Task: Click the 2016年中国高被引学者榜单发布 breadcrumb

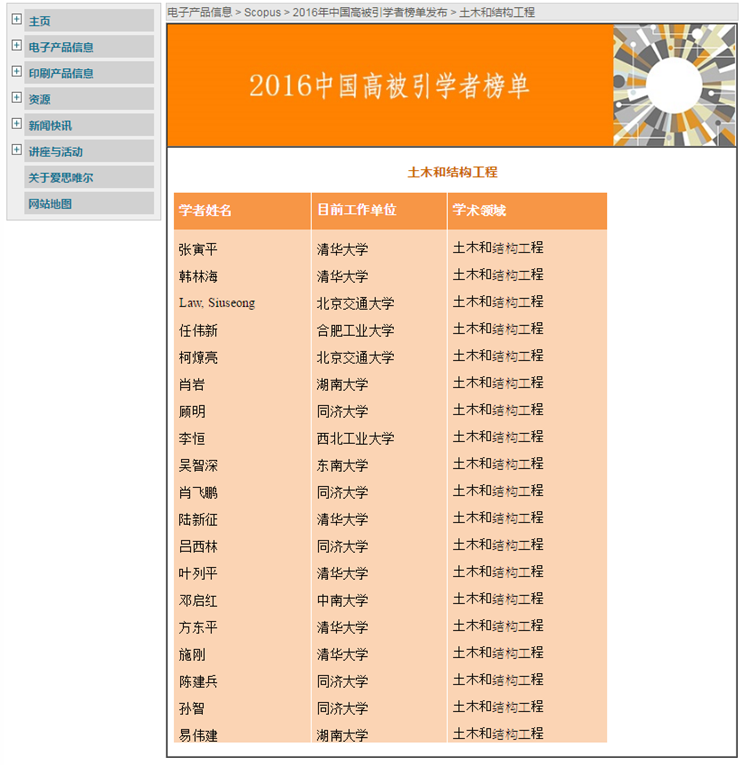Action: [370, 13]
